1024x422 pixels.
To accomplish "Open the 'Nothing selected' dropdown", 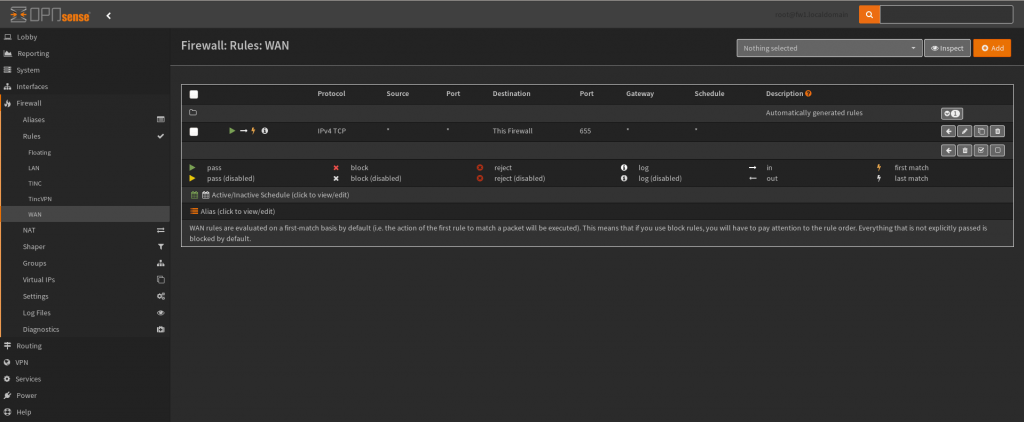I will [829, 48].
